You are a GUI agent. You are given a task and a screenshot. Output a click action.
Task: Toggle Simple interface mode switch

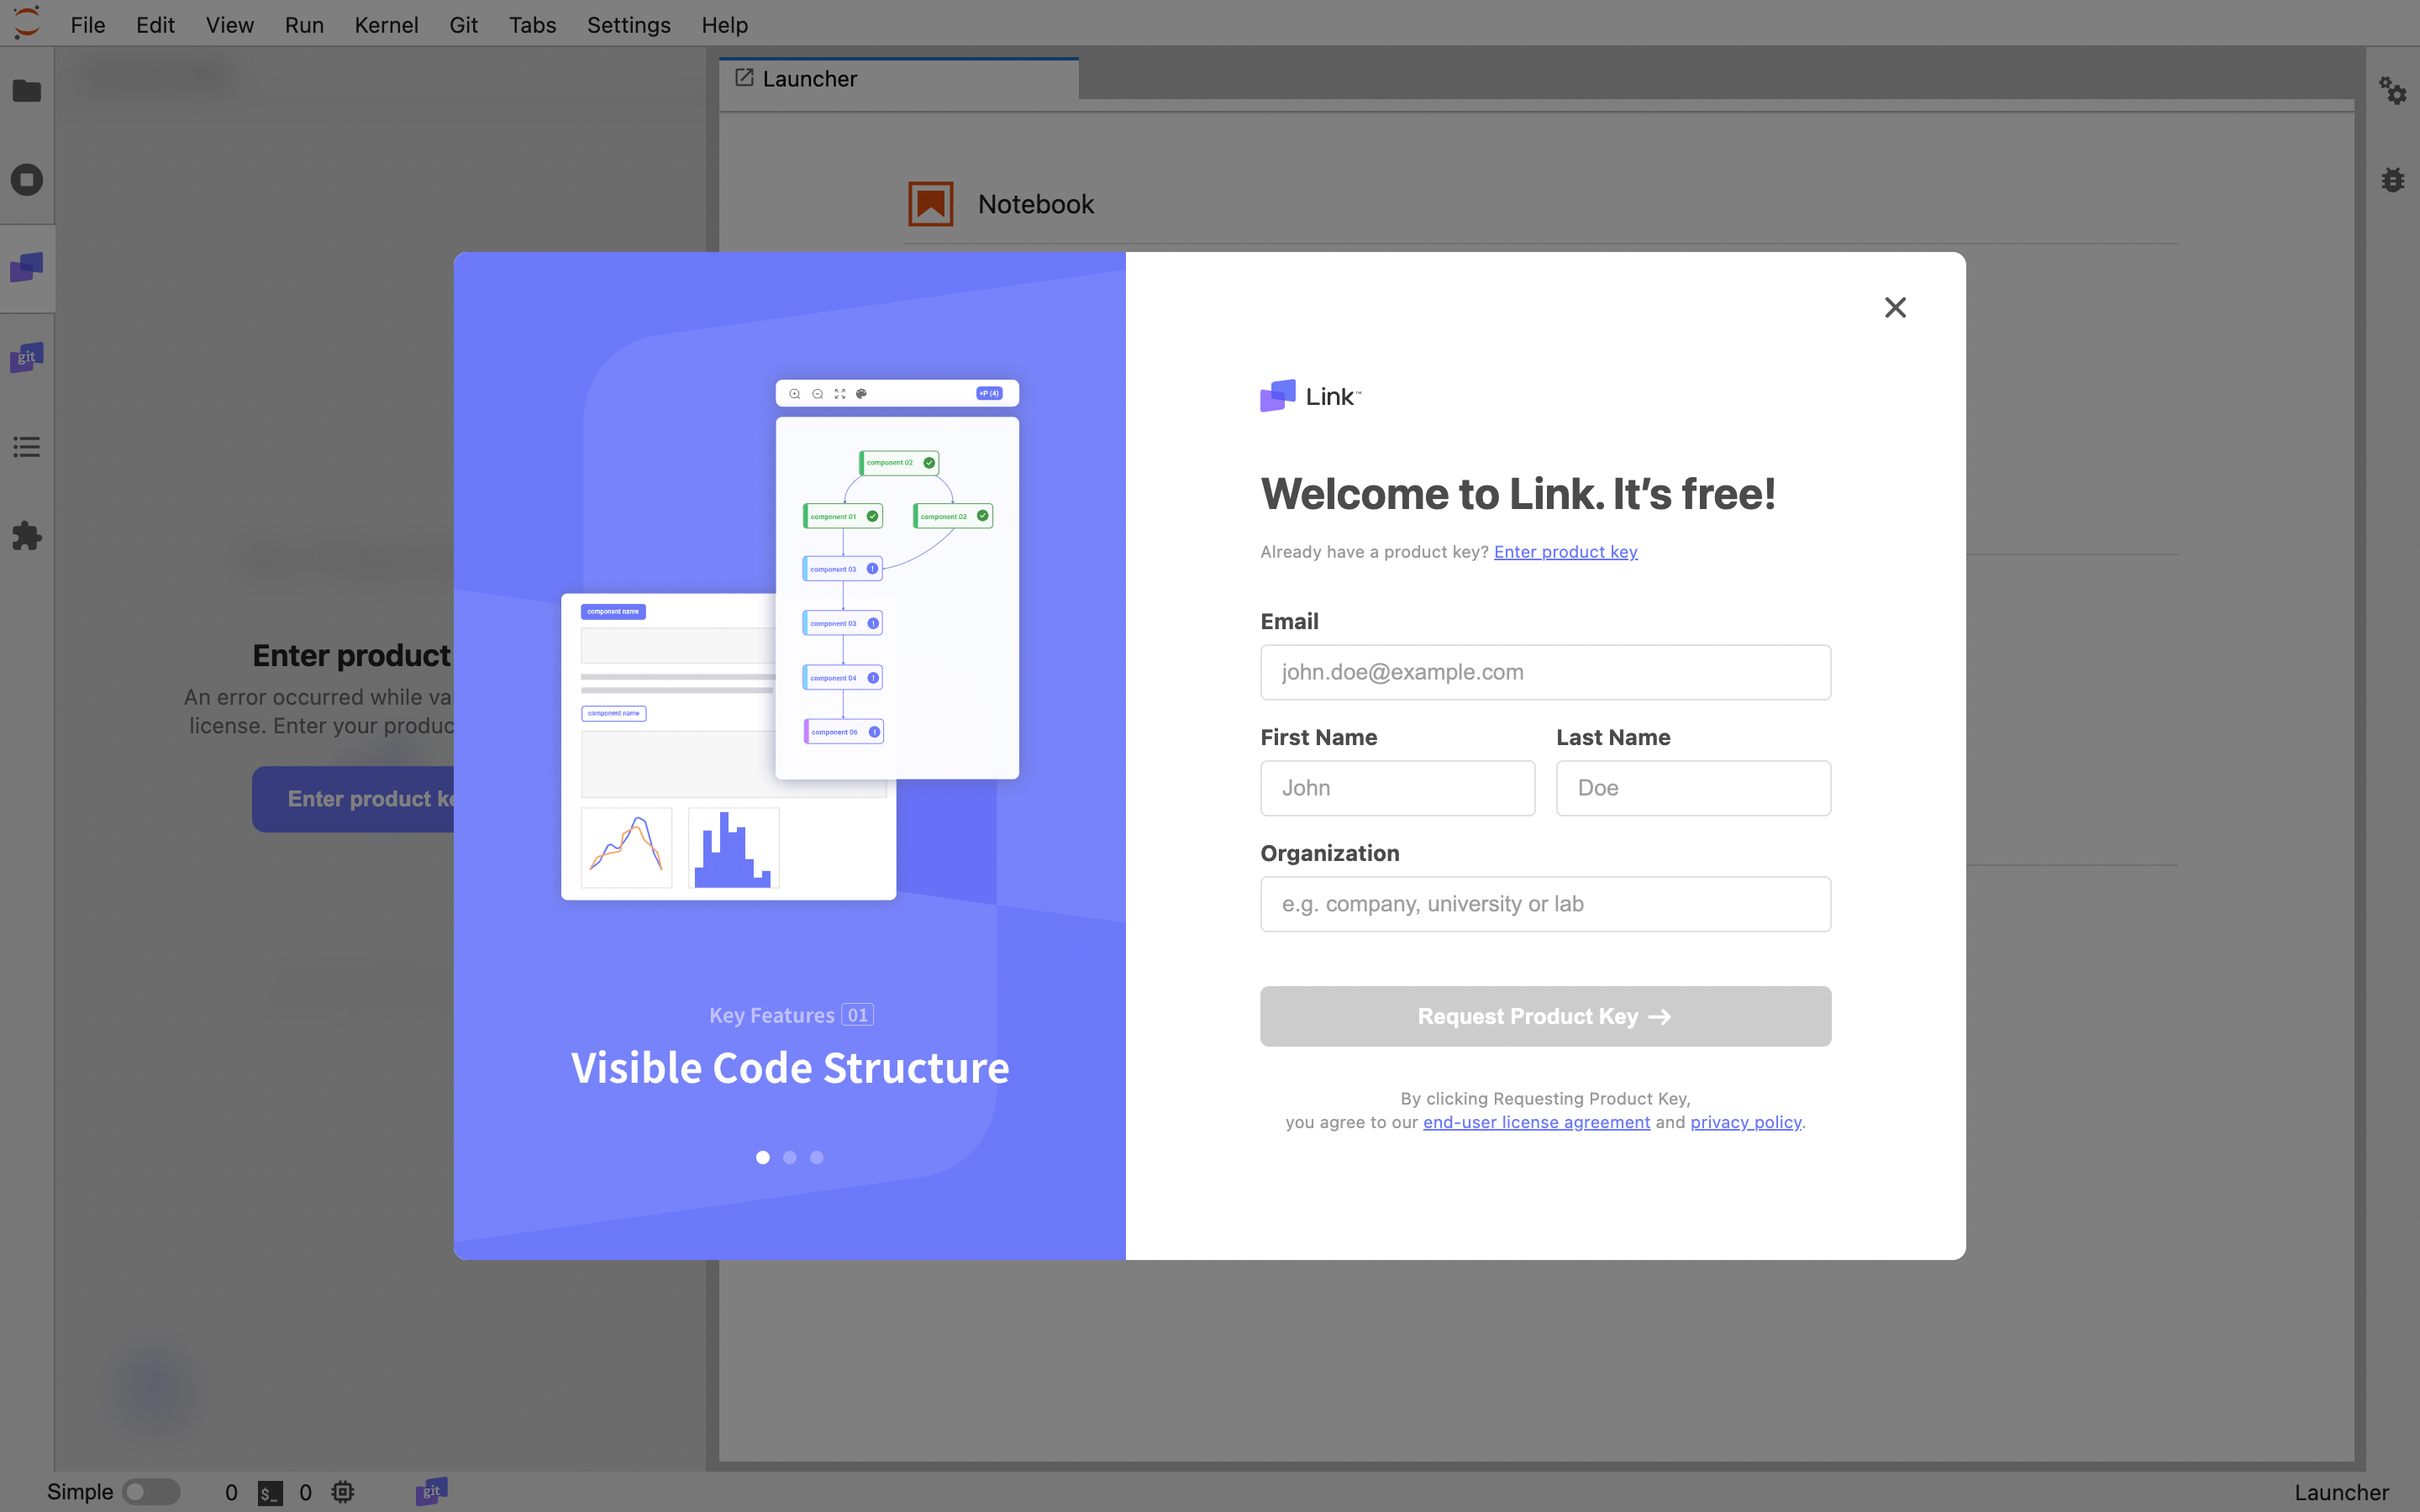pyautogui.click(x=151, y=1492)
